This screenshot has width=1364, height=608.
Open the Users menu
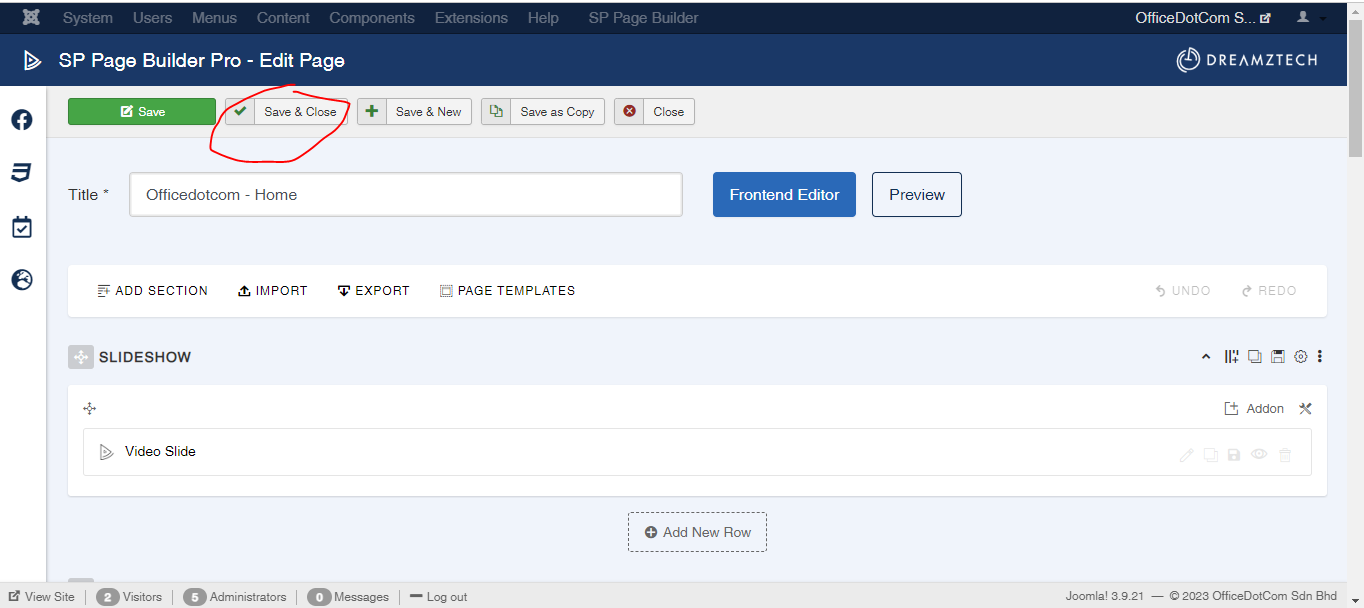tap(153, 18)
